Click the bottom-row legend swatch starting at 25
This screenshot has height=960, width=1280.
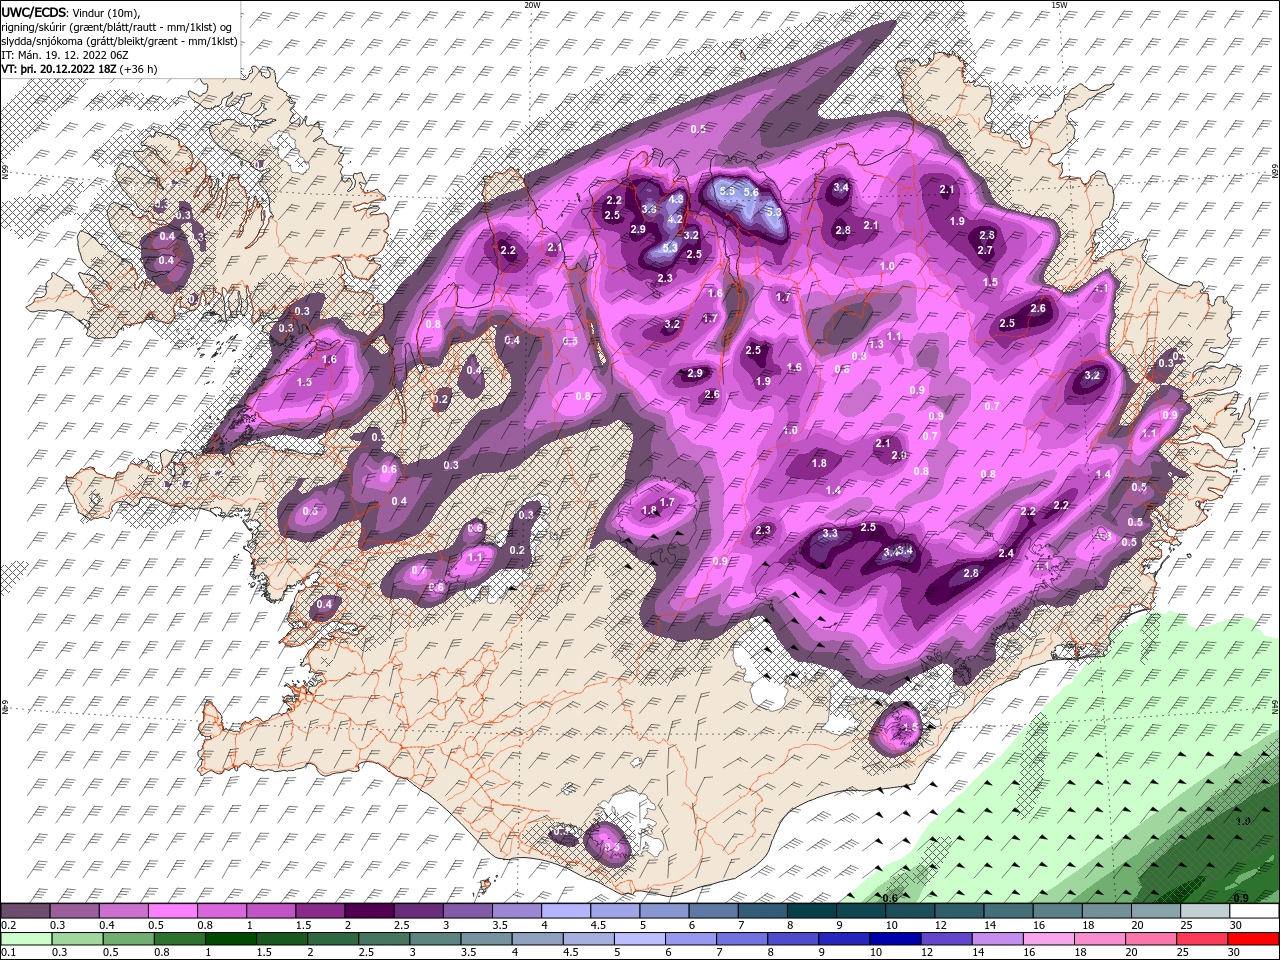click(x=1203, y=938)
